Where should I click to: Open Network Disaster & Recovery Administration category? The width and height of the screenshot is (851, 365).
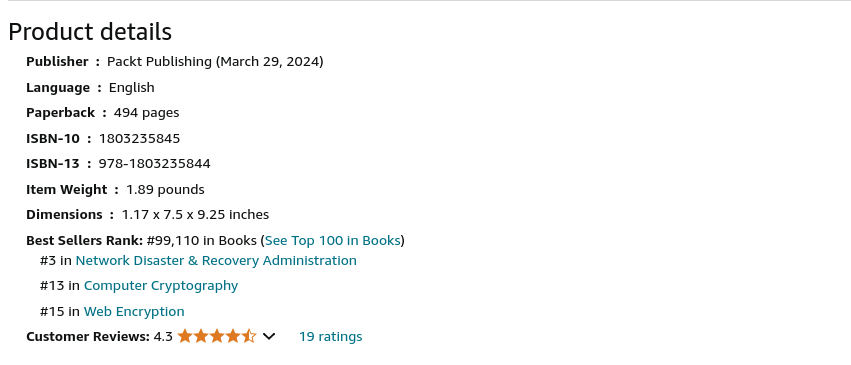[216, 260]
